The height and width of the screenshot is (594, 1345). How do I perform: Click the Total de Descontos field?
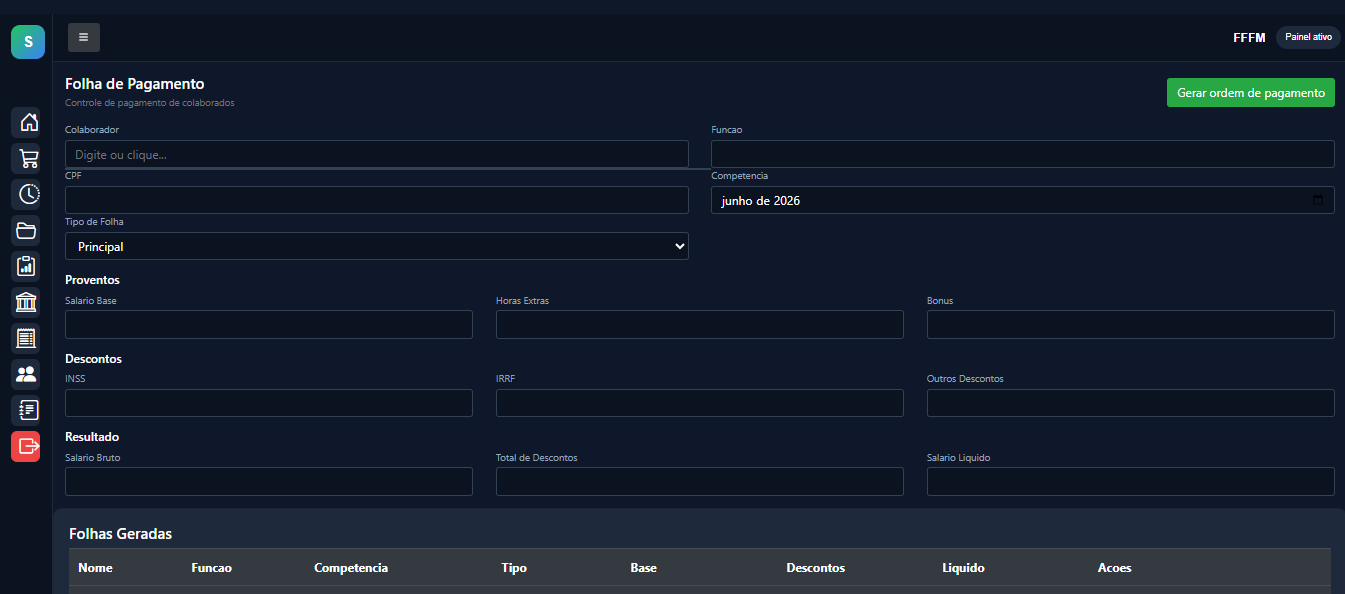click(700, 481)
